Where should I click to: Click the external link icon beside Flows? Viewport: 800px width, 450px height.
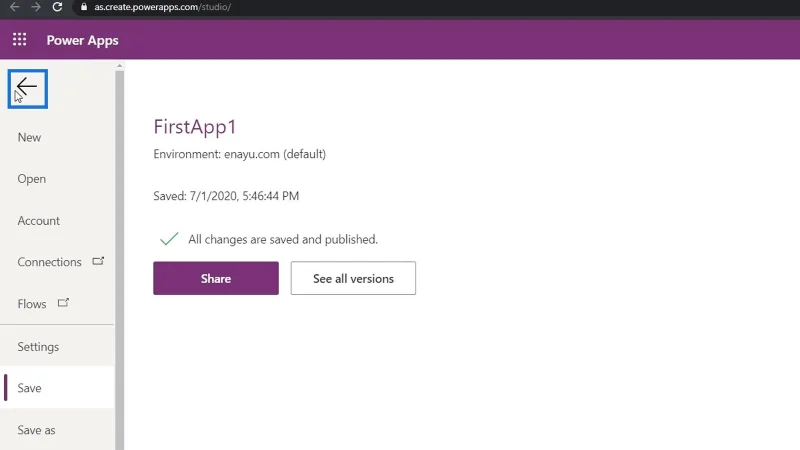[63, 303]
